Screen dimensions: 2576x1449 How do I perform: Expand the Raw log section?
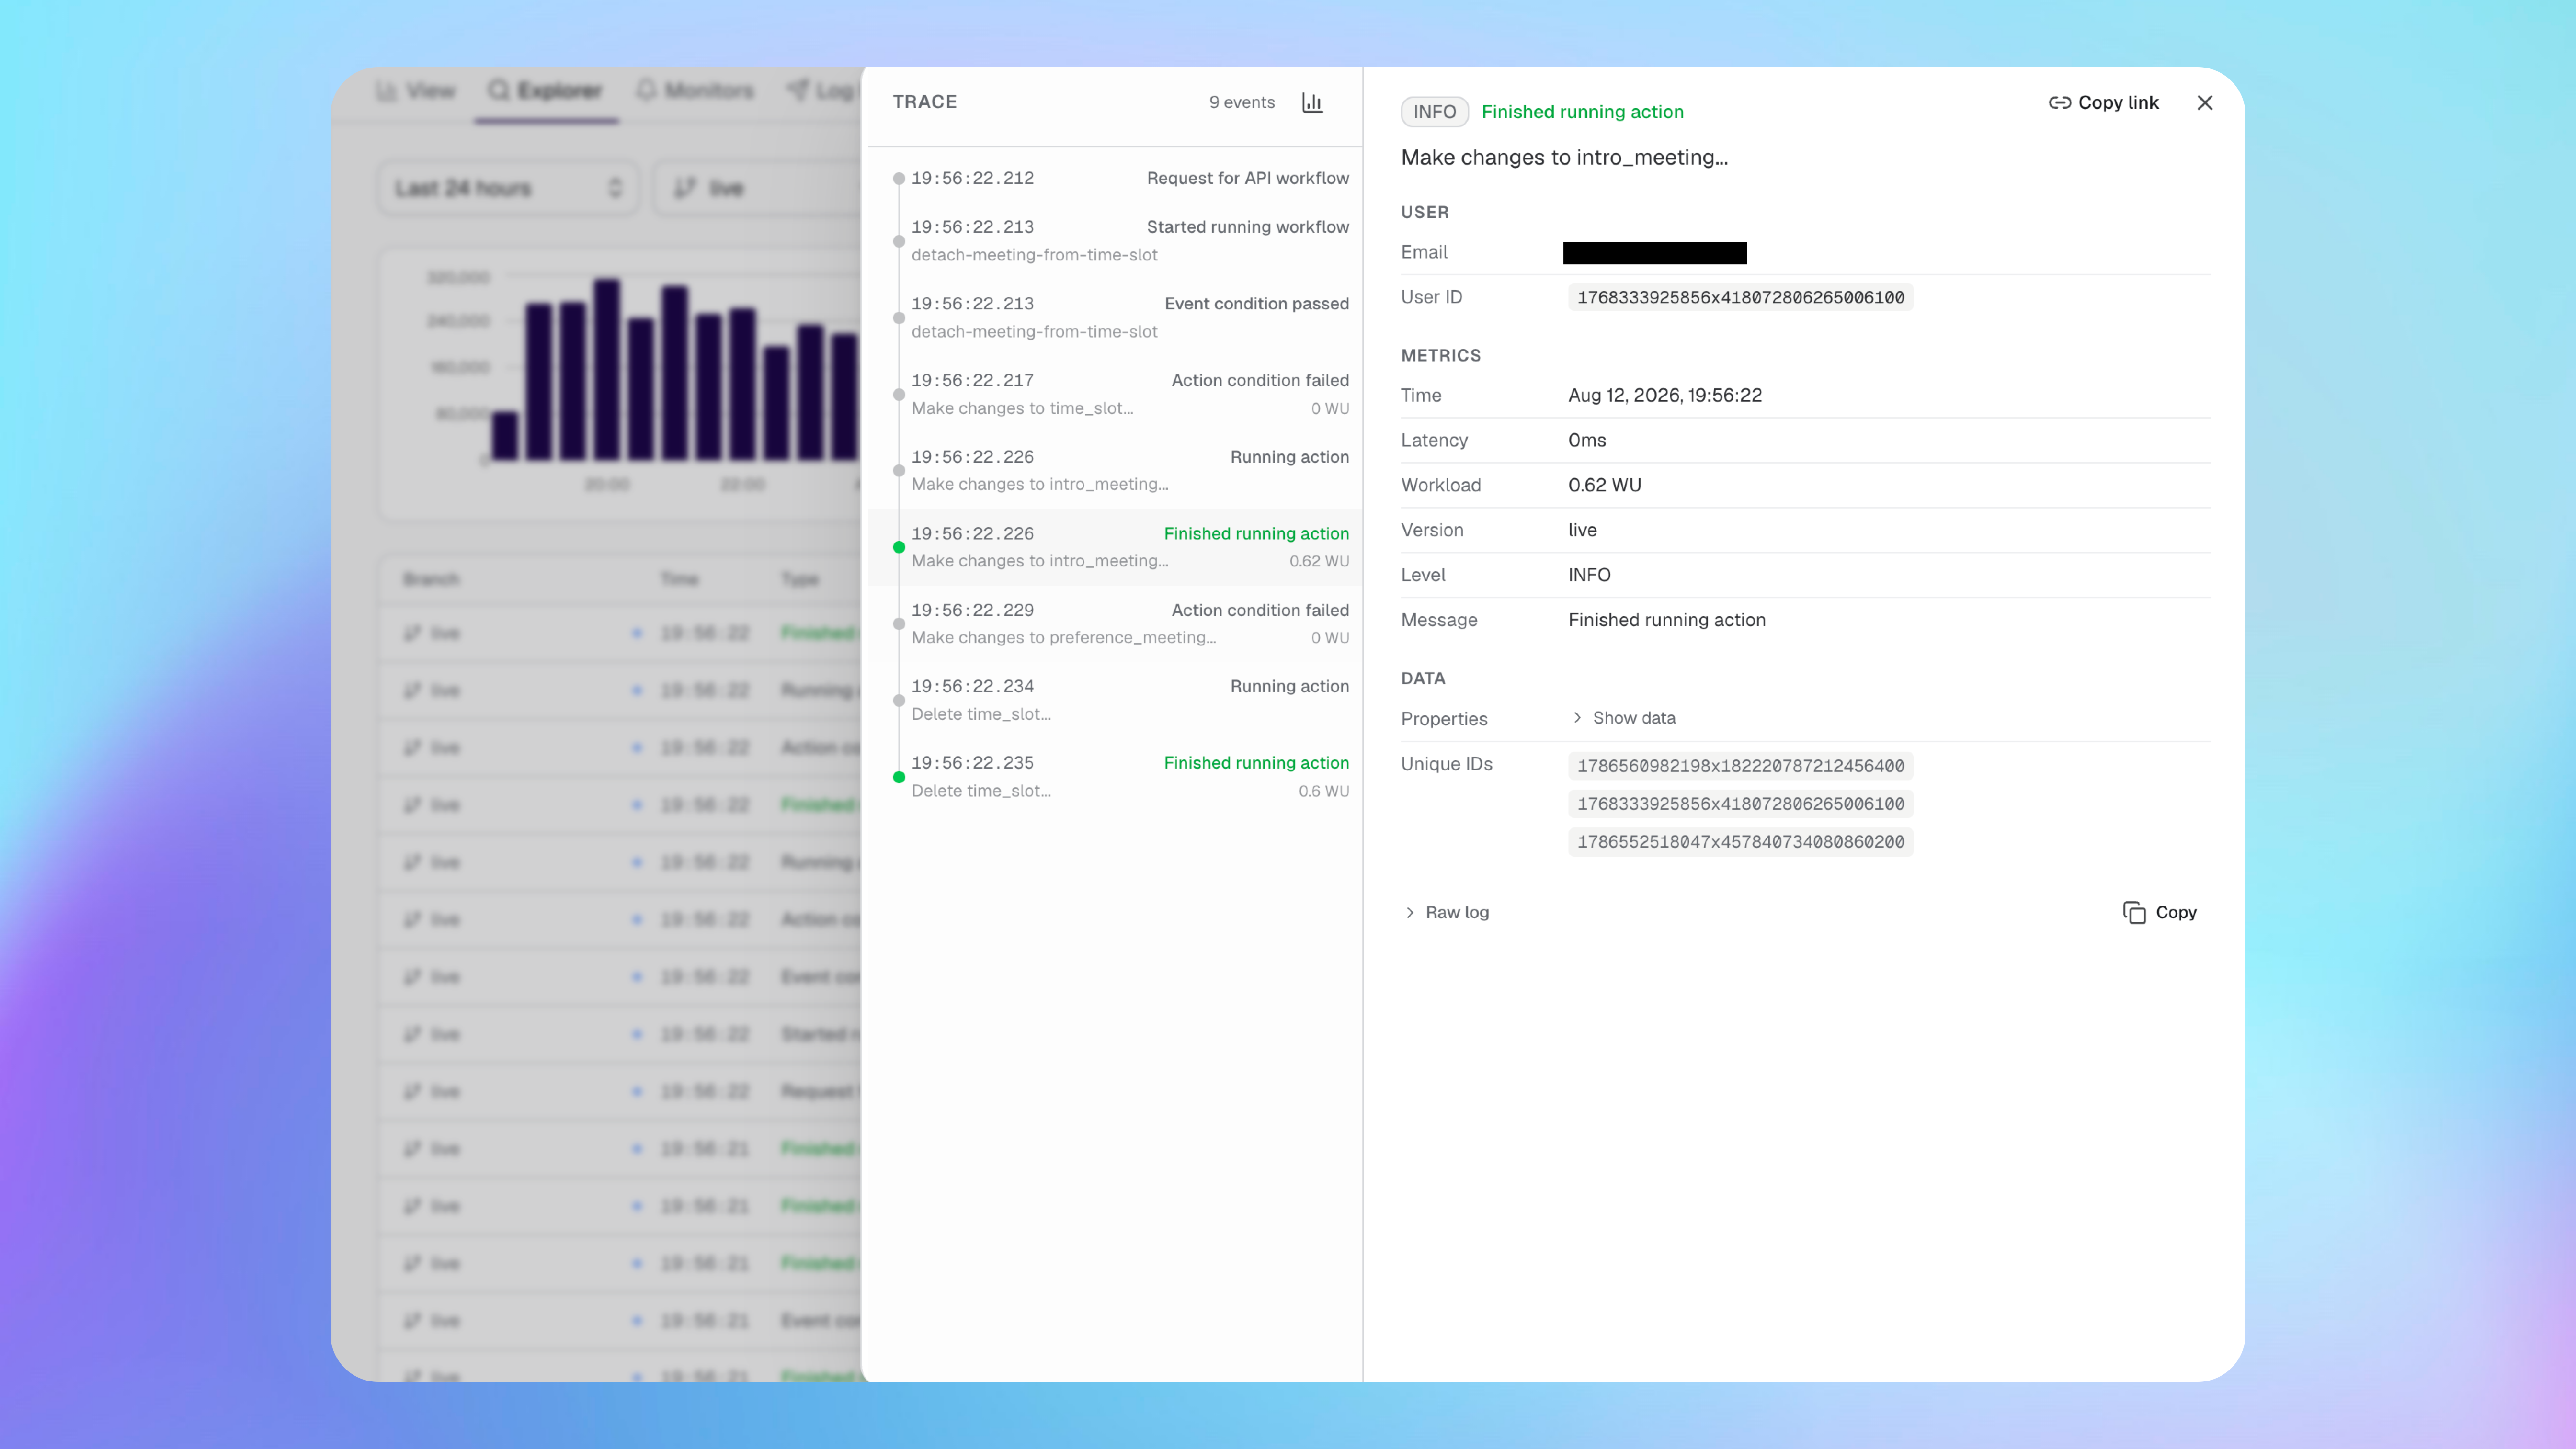pyautogui.click(x=1446, y=912)
